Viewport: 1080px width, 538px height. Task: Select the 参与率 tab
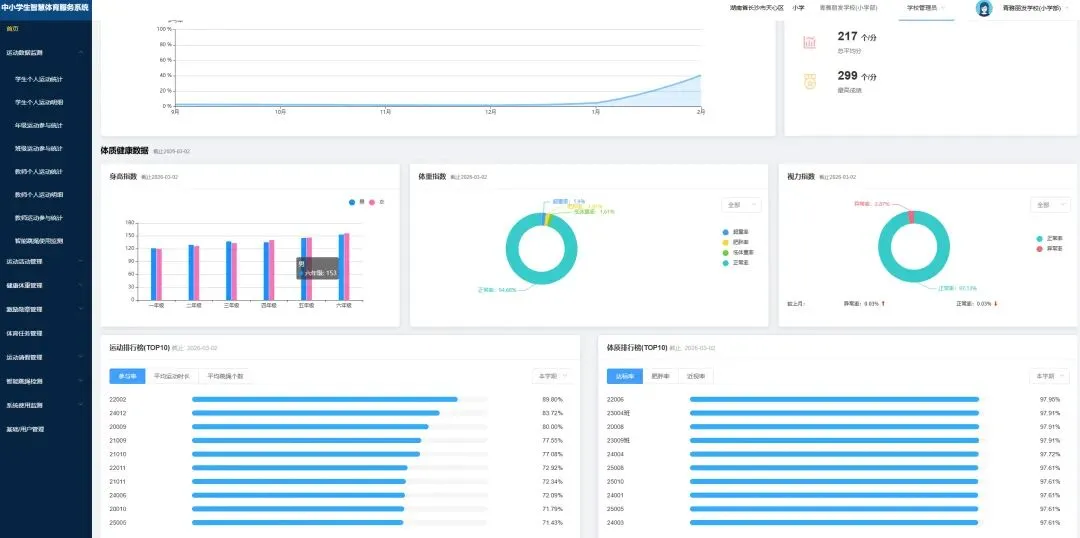[x=127, y=376]
